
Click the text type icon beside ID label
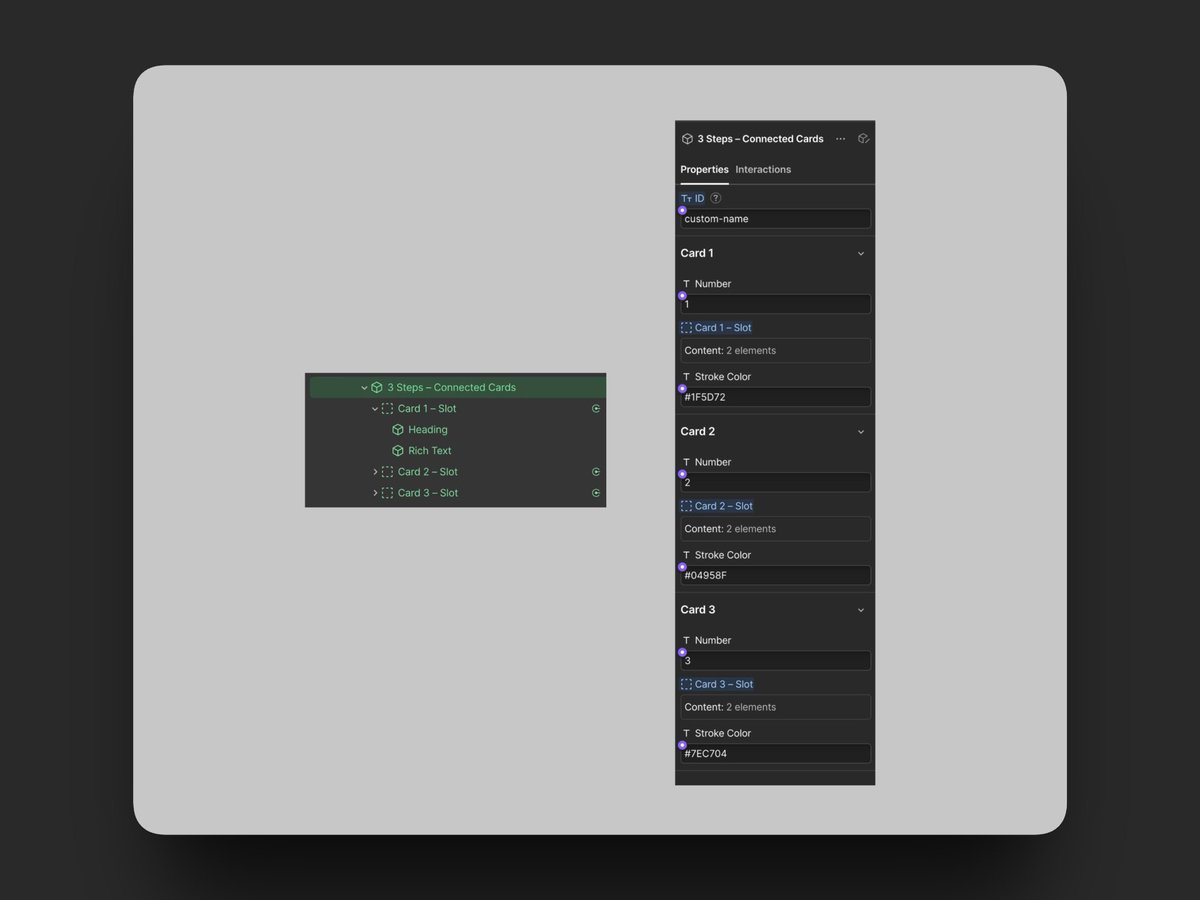(686, 198)
